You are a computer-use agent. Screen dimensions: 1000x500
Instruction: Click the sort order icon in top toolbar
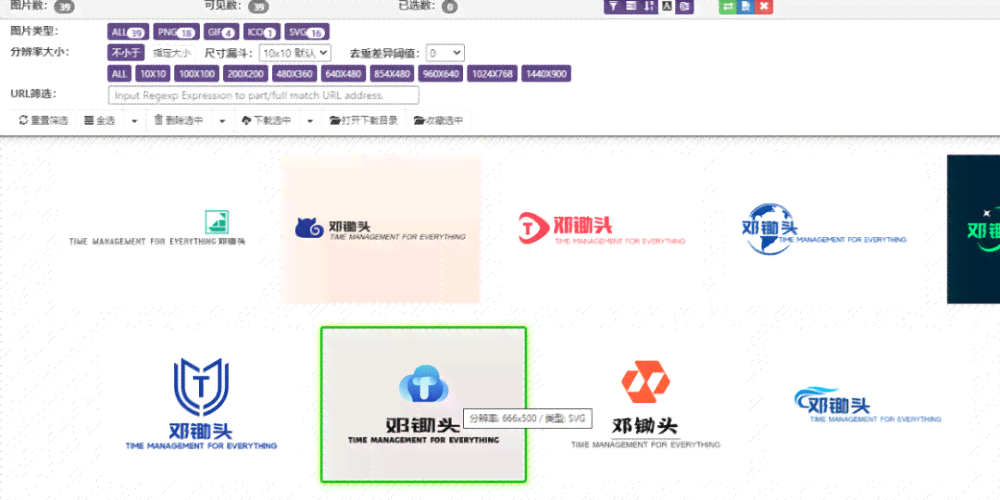[649, 6]
